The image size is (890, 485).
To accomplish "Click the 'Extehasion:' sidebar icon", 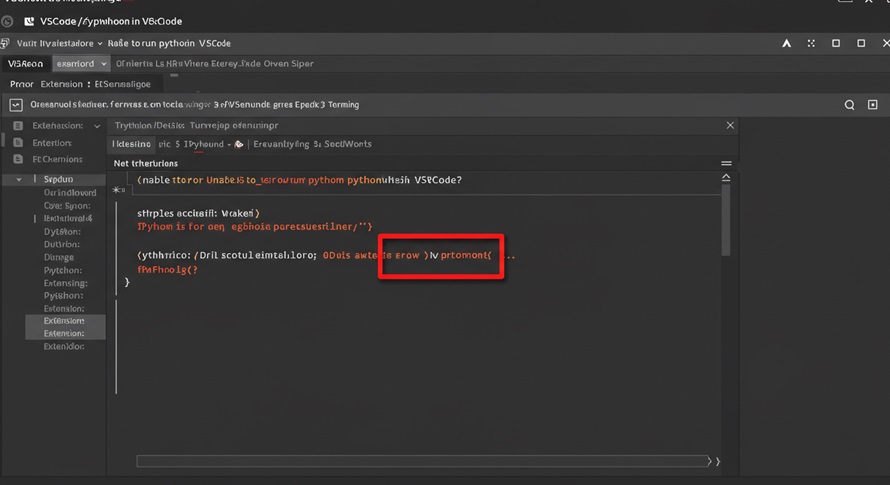I will (18, 126).
